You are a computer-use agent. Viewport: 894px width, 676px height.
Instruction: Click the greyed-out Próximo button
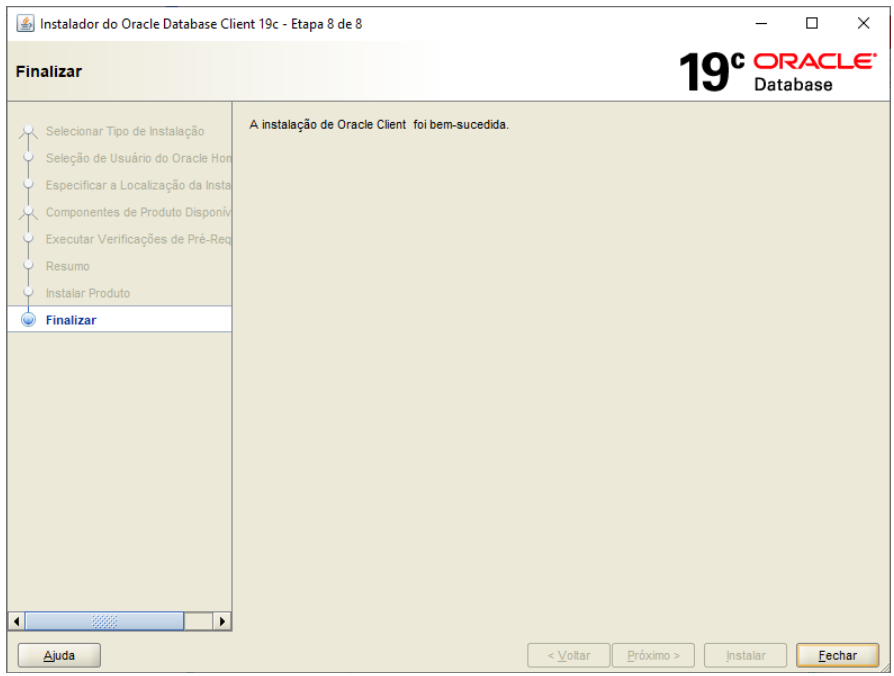(653, 655)
